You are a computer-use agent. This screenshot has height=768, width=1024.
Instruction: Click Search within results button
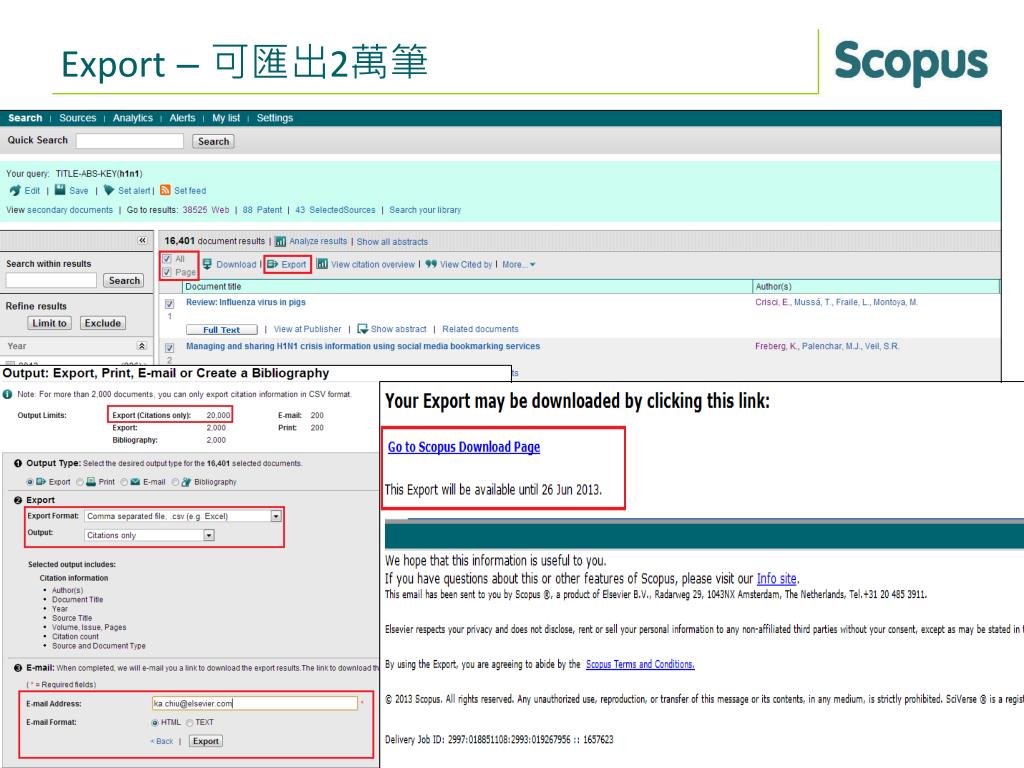124,280
